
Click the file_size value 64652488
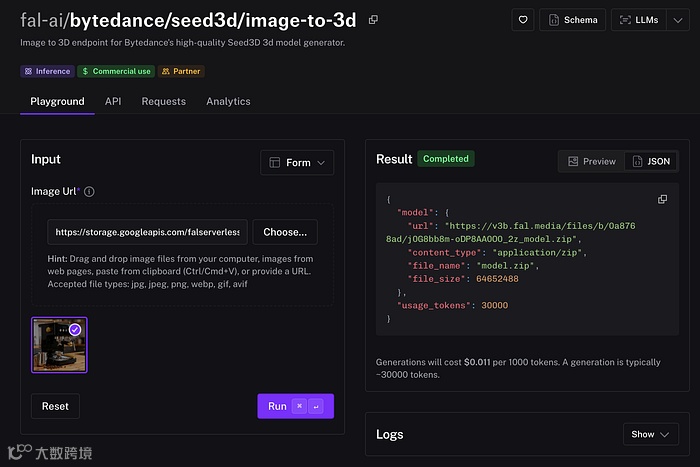[497, 279]
